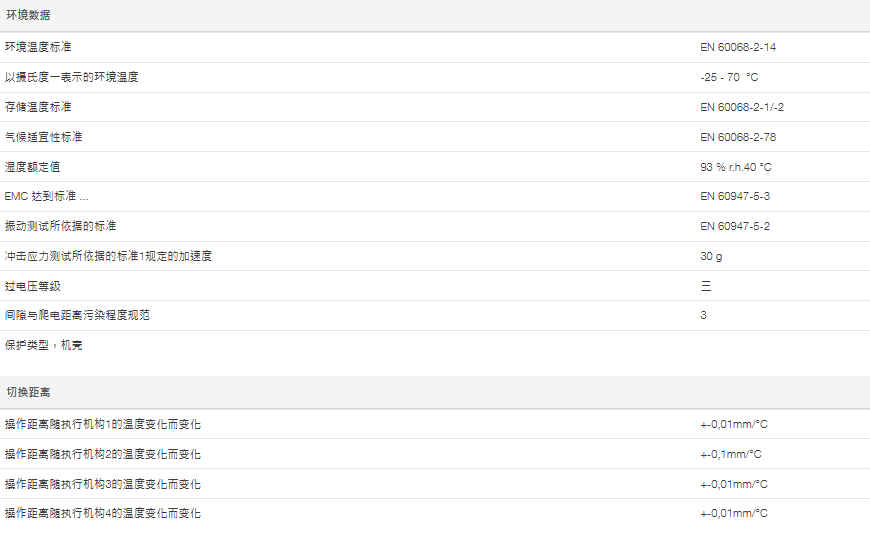Select the EN 60947-5-3 value
This screenshot has width=870, height=535.
pos(735,197)
